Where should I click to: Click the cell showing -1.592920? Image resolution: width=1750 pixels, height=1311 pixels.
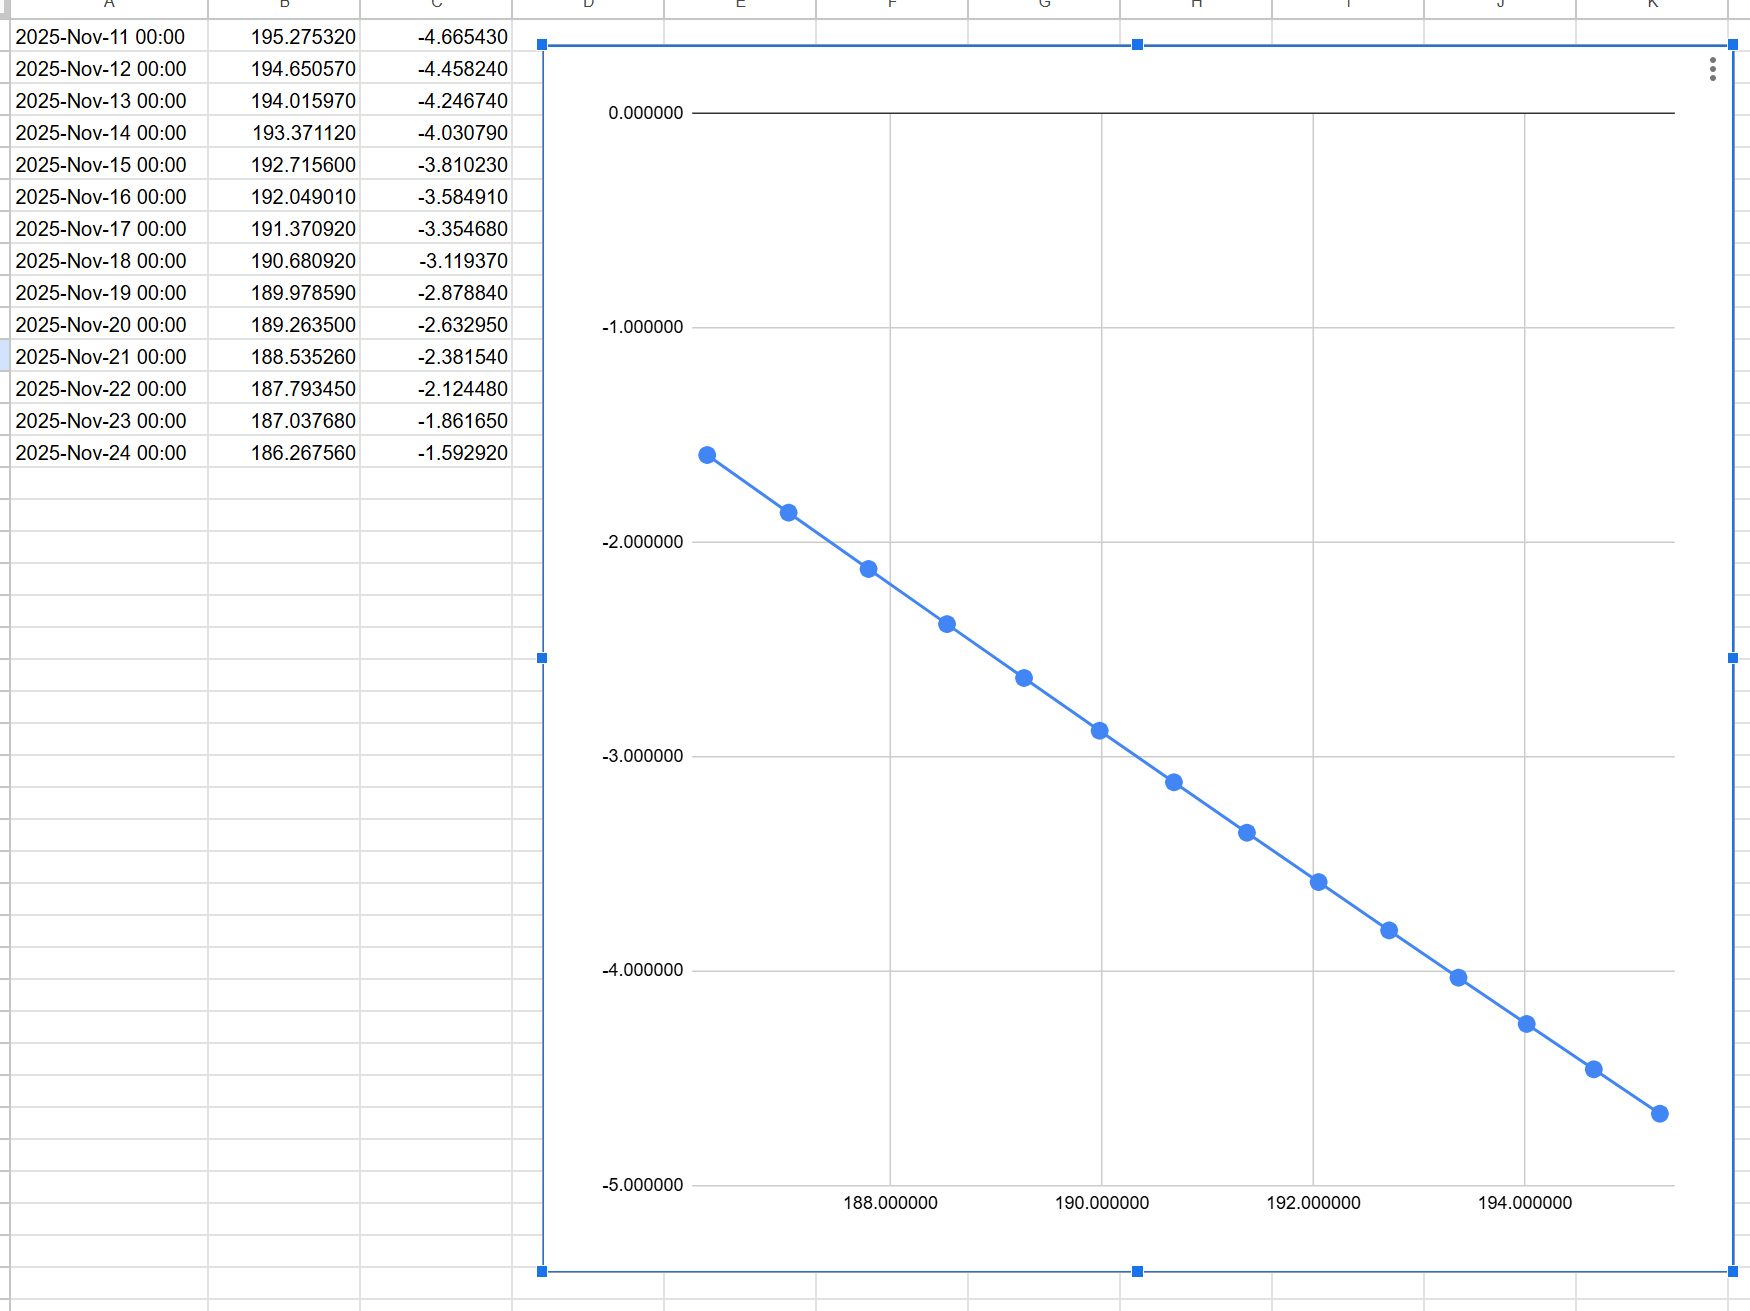pos(436,453)
